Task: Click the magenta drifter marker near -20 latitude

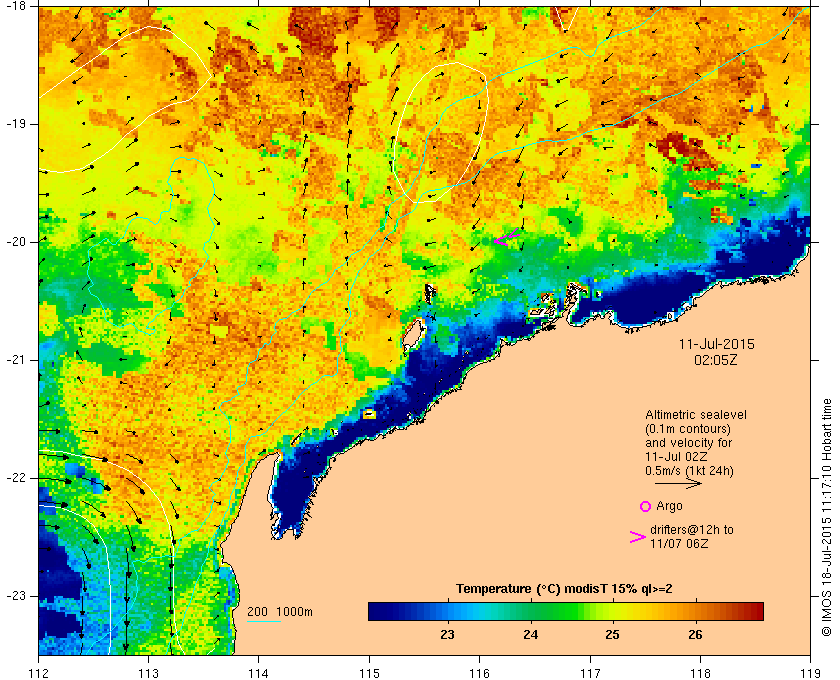Action: [507, 237]
